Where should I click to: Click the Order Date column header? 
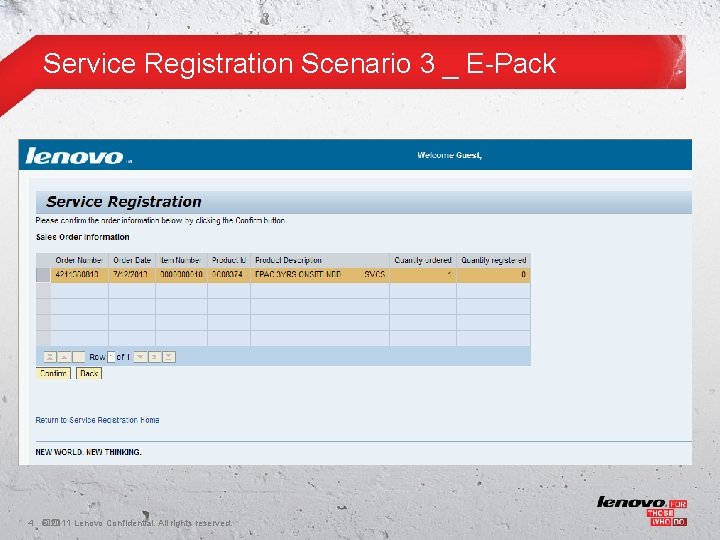pyautogui.click(x=132, y=260)
